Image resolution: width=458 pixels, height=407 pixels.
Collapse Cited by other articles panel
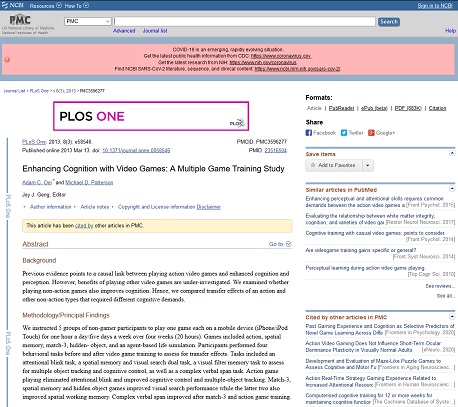click(x=452, y=316)
